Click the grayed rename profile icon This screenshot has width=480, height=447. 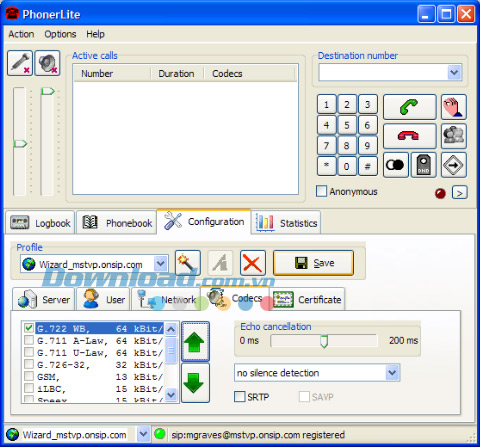pos(220,263)
